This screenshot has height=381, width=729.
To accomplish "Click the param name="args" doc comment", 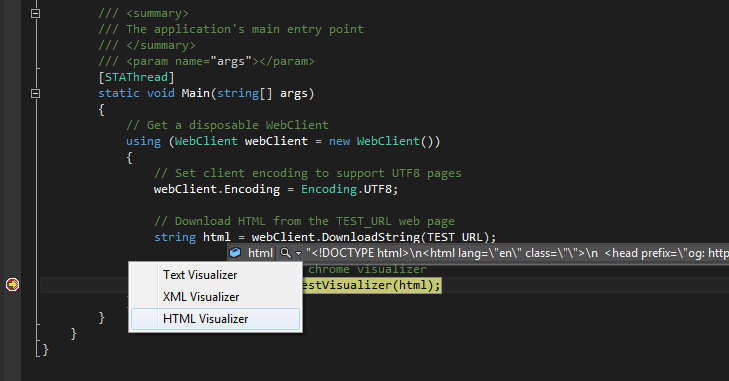I will coord(206,61).
